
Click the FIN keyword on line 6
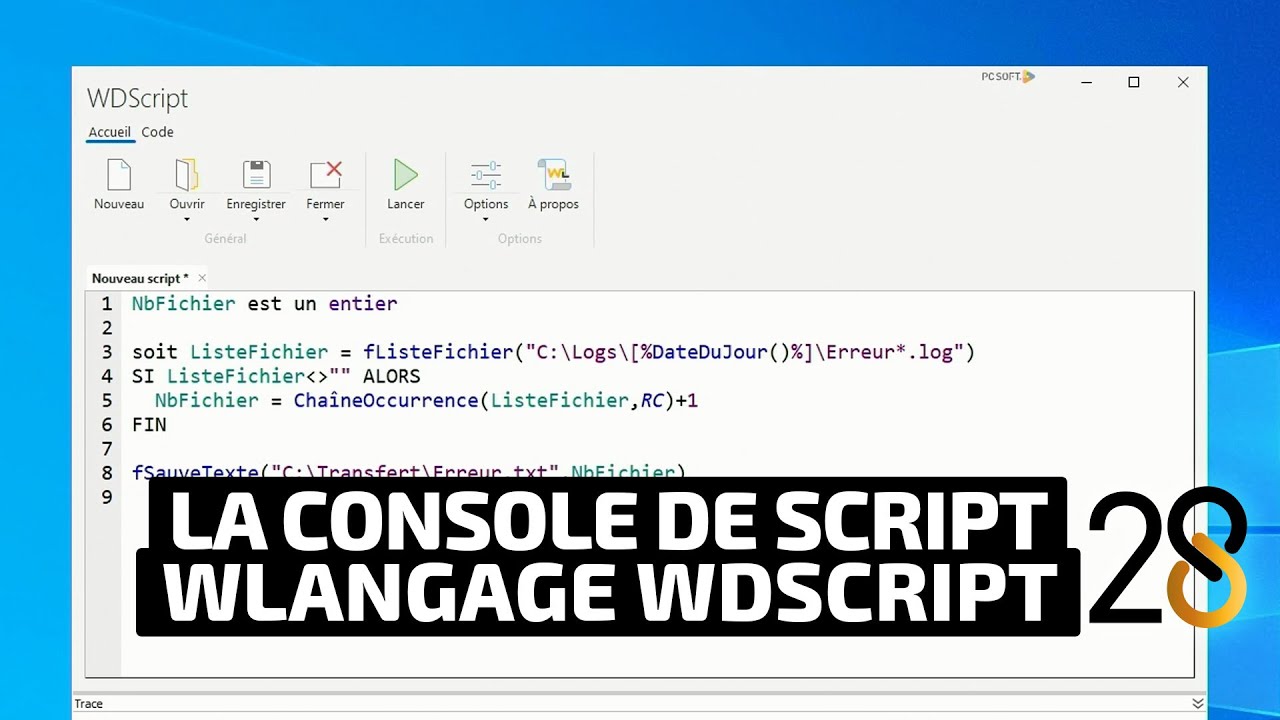pos(149,424)
